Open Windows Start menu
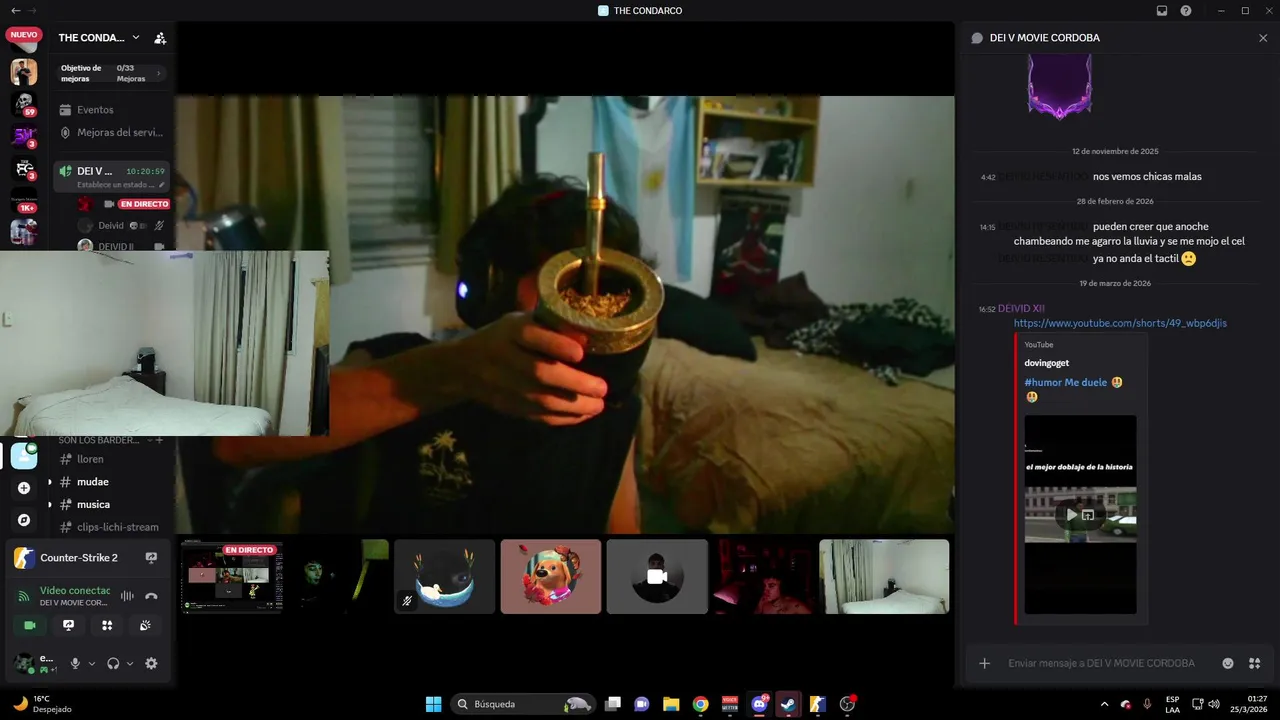 [433, 704]
